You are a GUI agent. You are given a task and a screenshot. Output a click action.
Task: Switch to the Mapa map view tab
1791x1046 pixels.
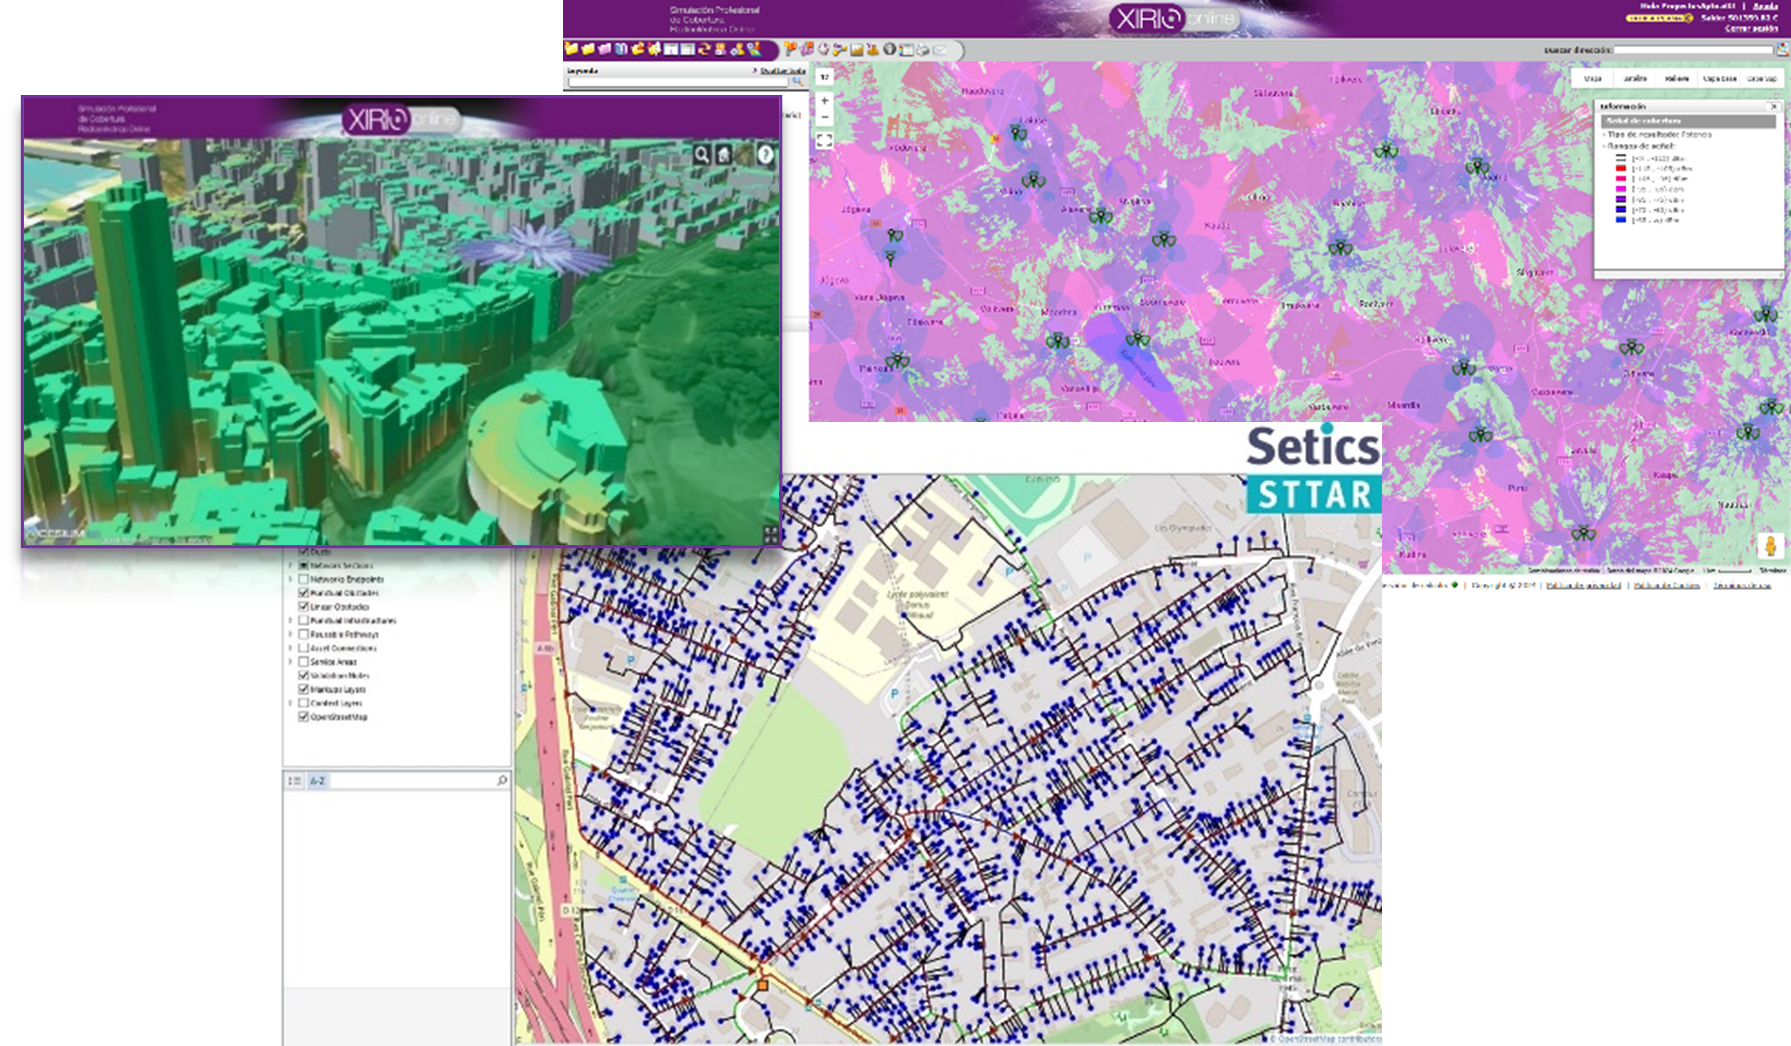[x=1593, y=78]
